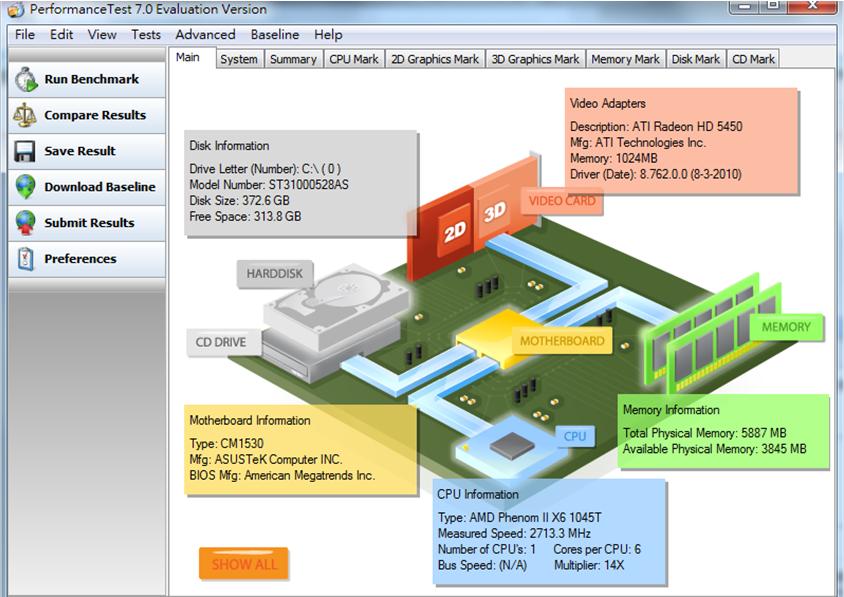Click the Measured Speed 2713.3 MHz line

pos(514,533)
